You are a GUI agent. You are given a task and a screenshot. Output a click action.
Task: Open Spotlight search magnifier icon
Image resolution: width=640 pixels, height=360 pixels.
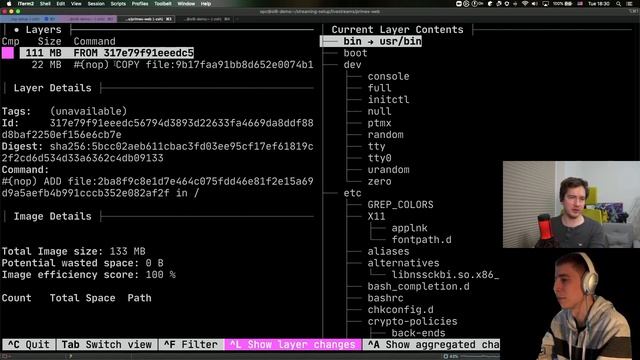point(619,4)
